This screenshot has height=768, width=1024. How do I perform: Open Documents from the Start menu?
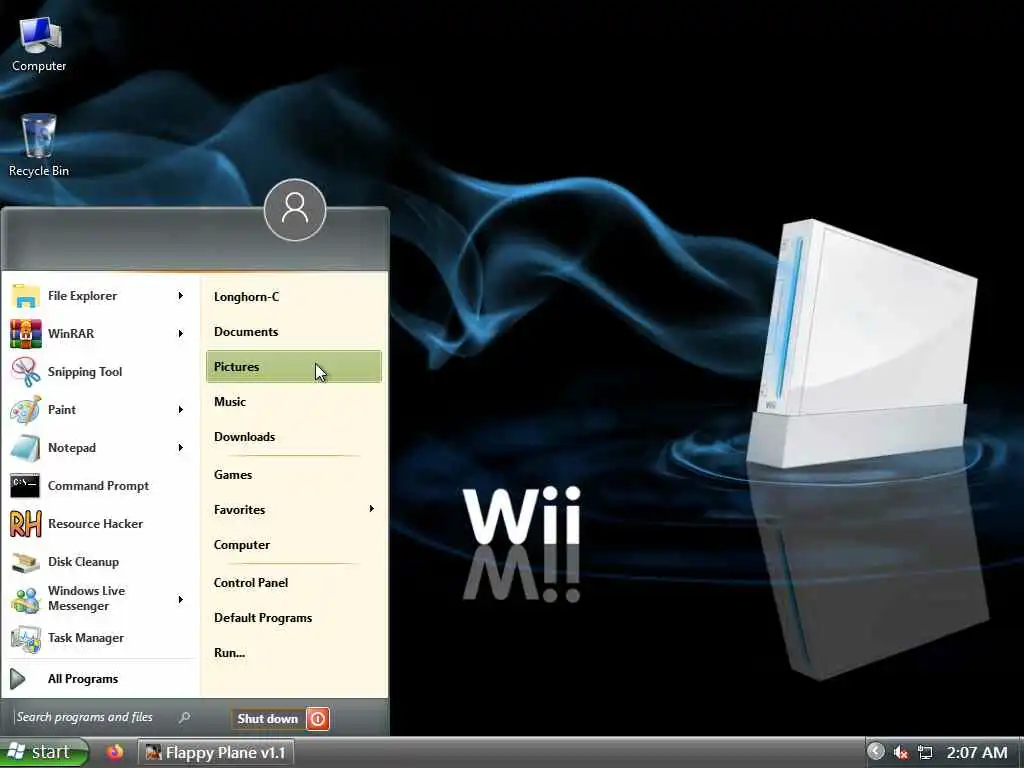coord(294,332)
